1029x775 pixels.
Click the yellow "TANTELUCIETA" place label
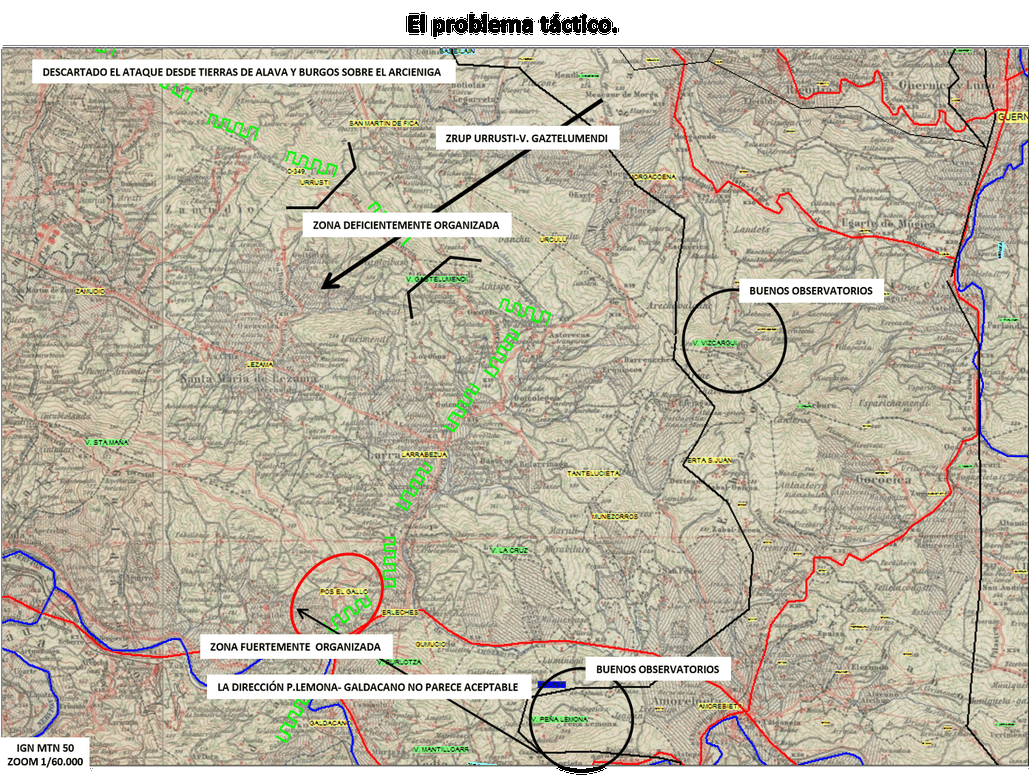(x=593, y=473)
